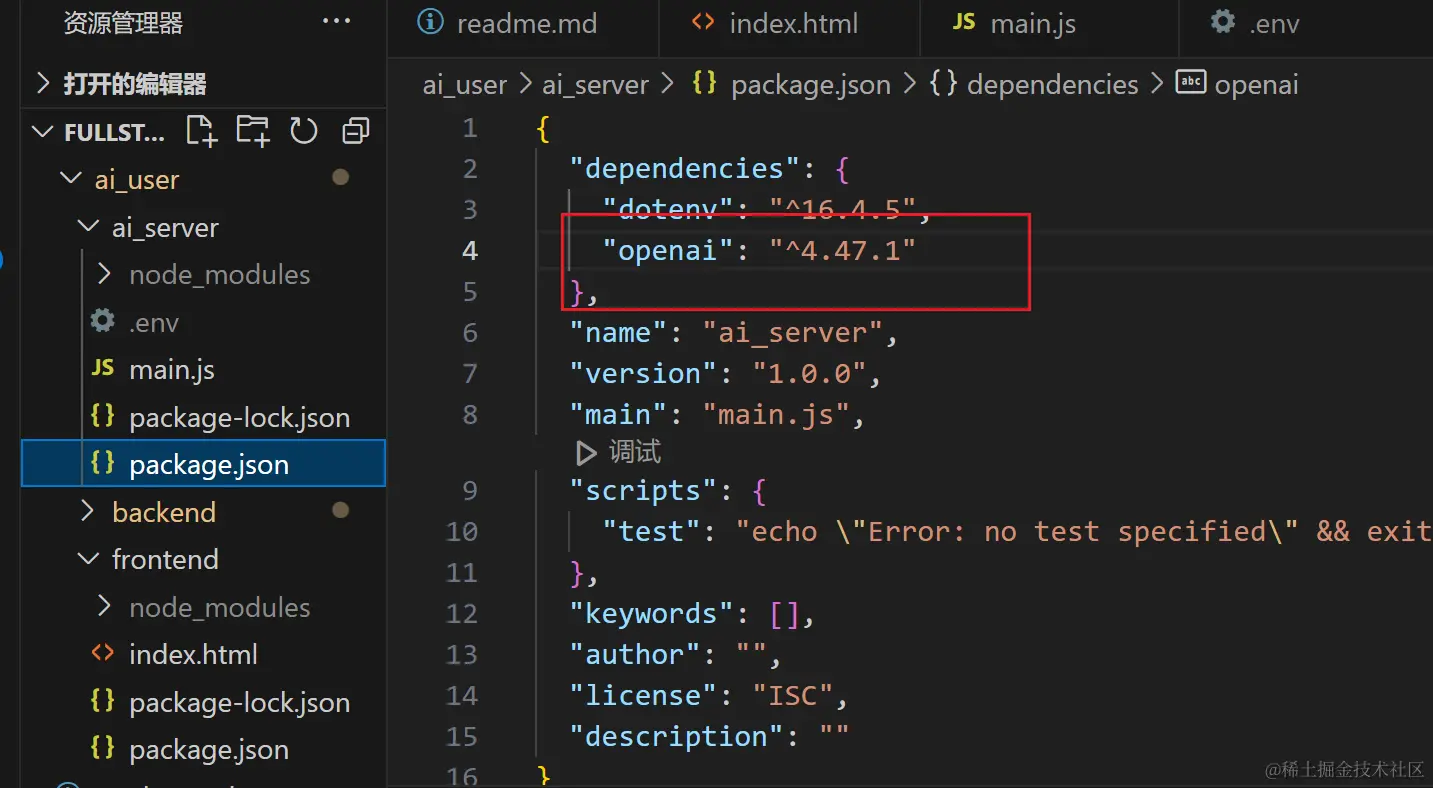The width and height of the screenshot is (1433, 788).
Task: Open index.html in frontend folder
Action: tap(204, 654)
